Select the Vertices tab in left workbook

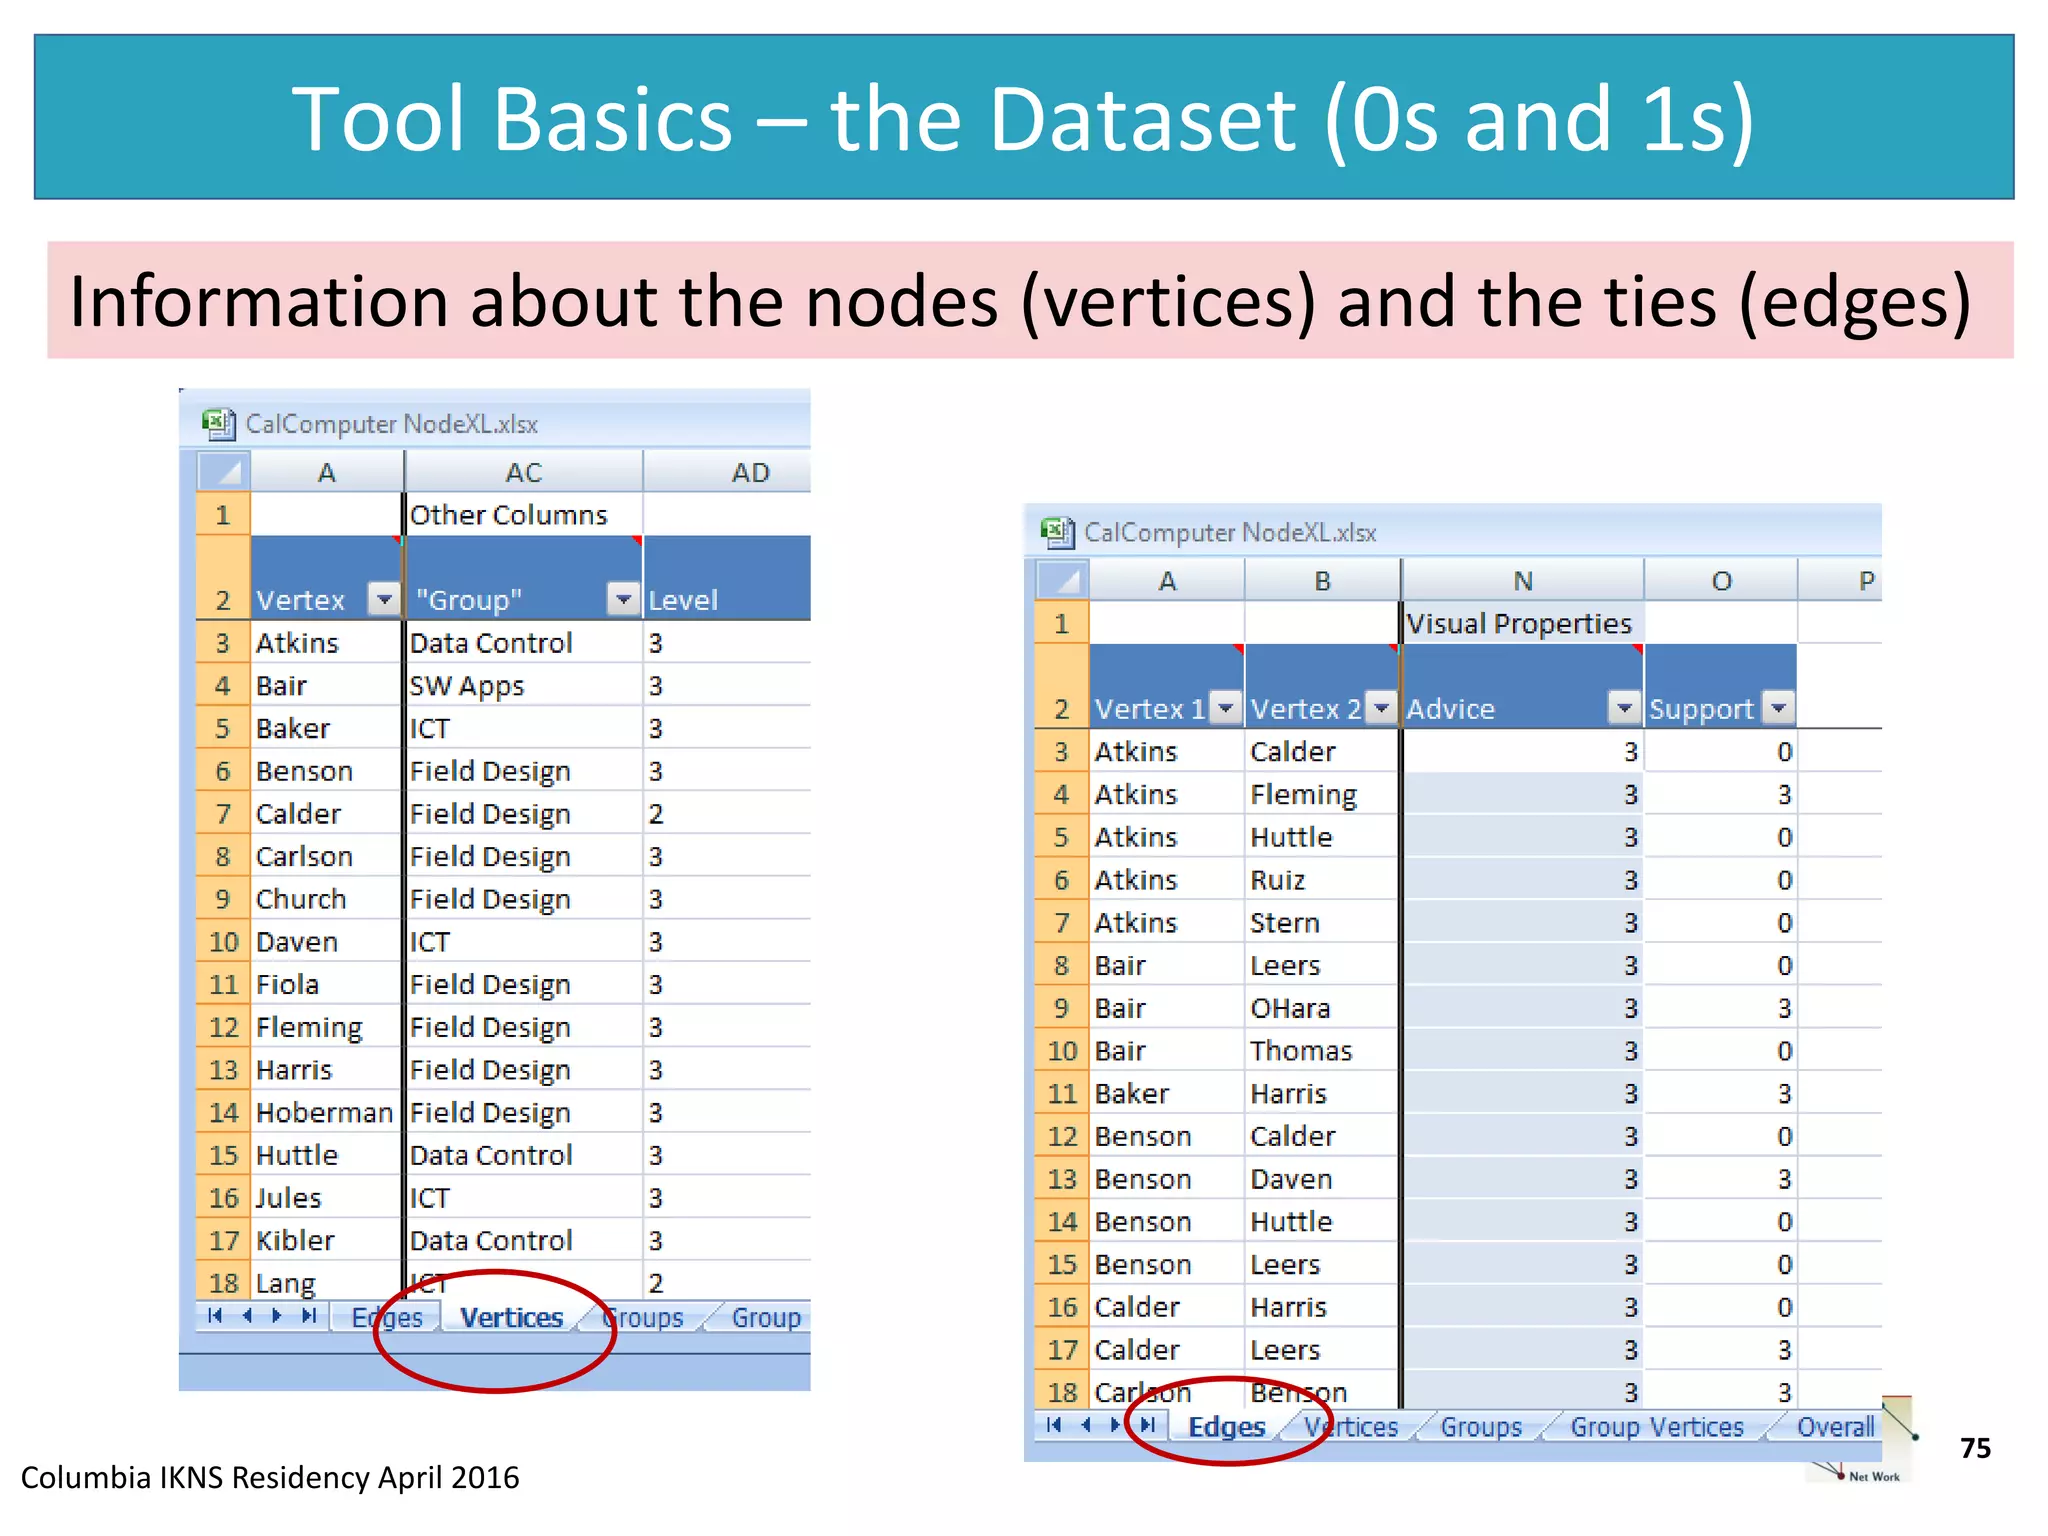511,1318
